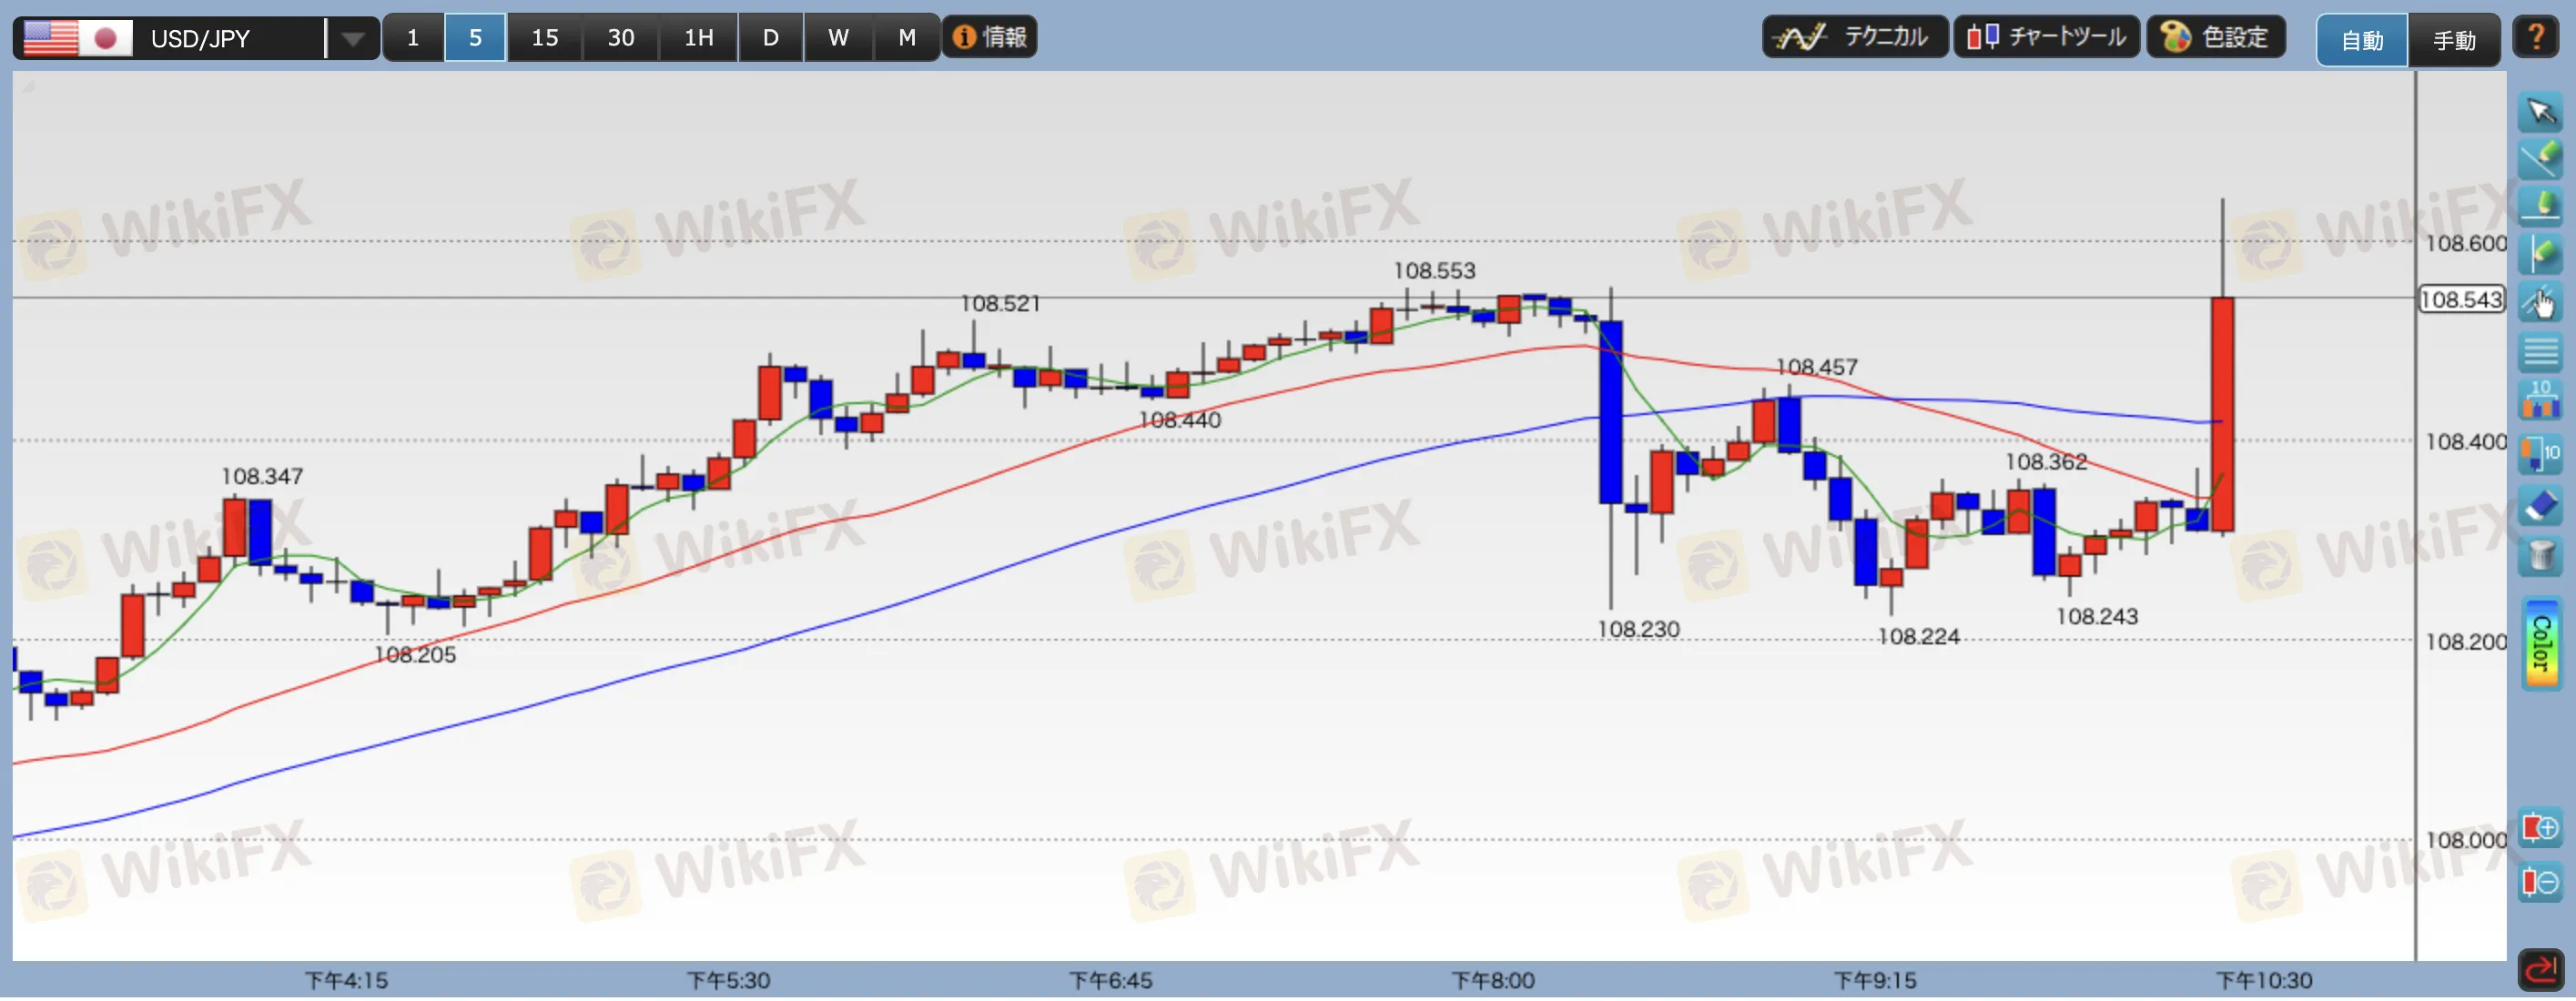
Task: Open the rainbow Color picker button
Action: point(2540,643)
